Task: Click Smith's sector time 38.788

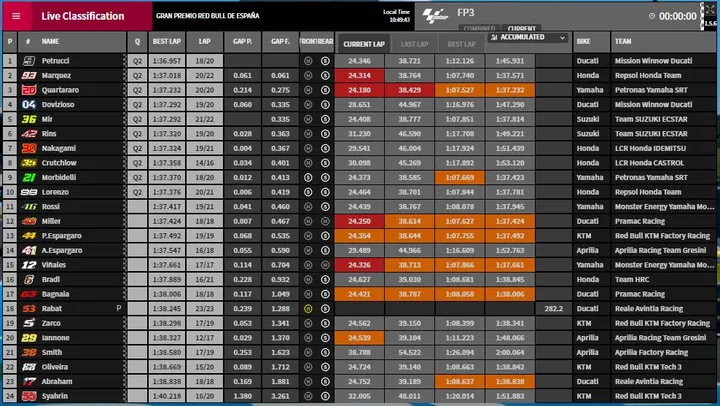Action: coord(359,352)
